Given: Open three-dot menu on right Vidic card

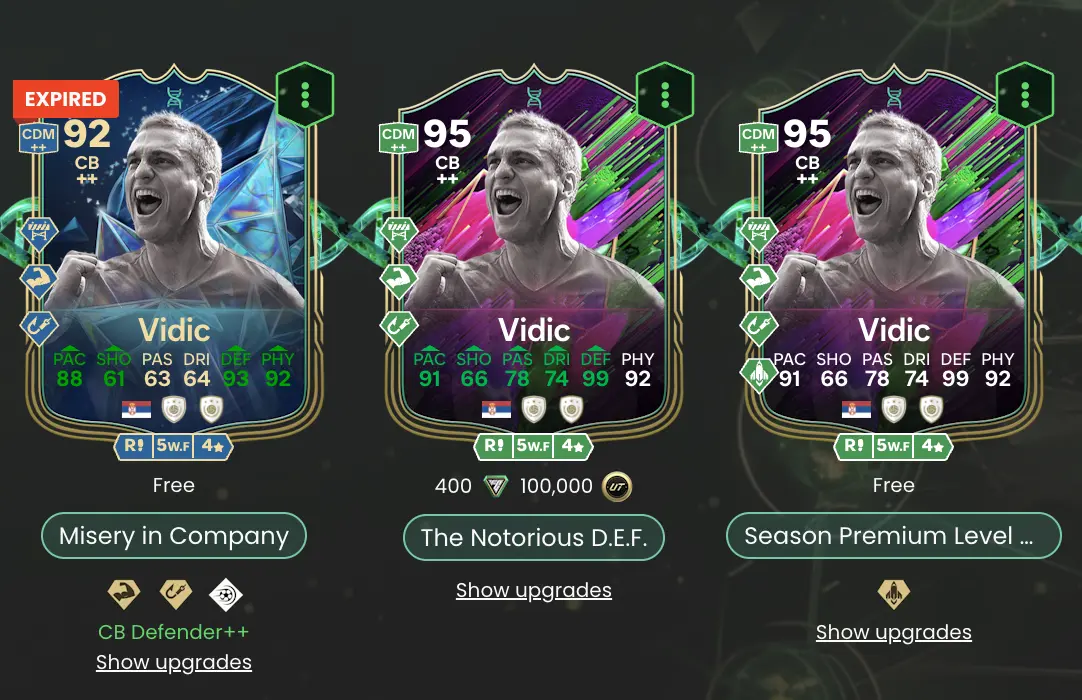Looking at the screenshot, I should pyautogui.click(x=1025, y=95).
